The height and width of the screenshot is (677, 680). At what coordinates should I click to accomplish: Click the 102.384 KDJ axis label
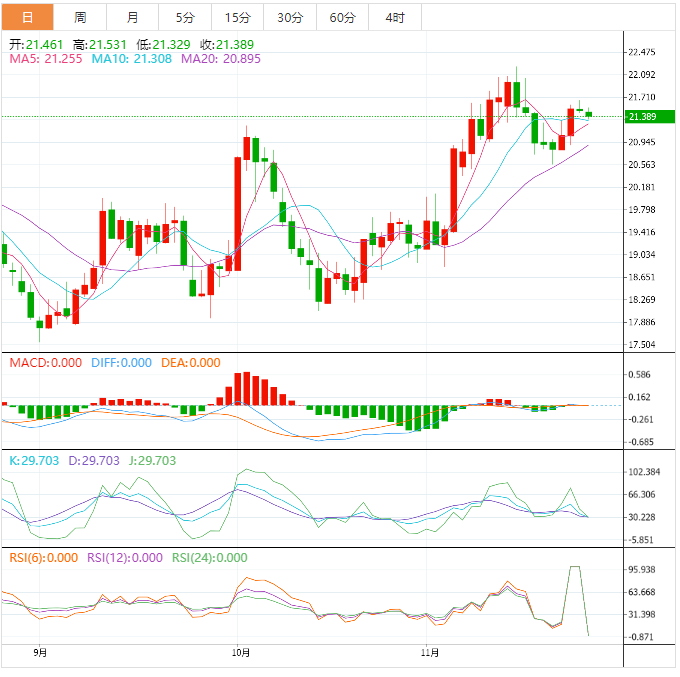[644, 472]
